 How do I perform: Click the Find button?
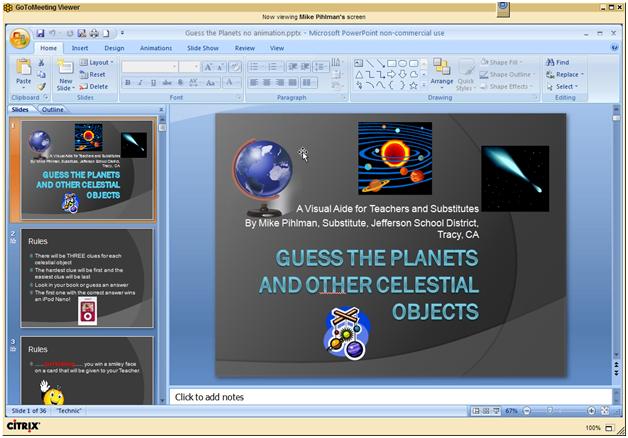pyautogui.click(x=558, y=62)
